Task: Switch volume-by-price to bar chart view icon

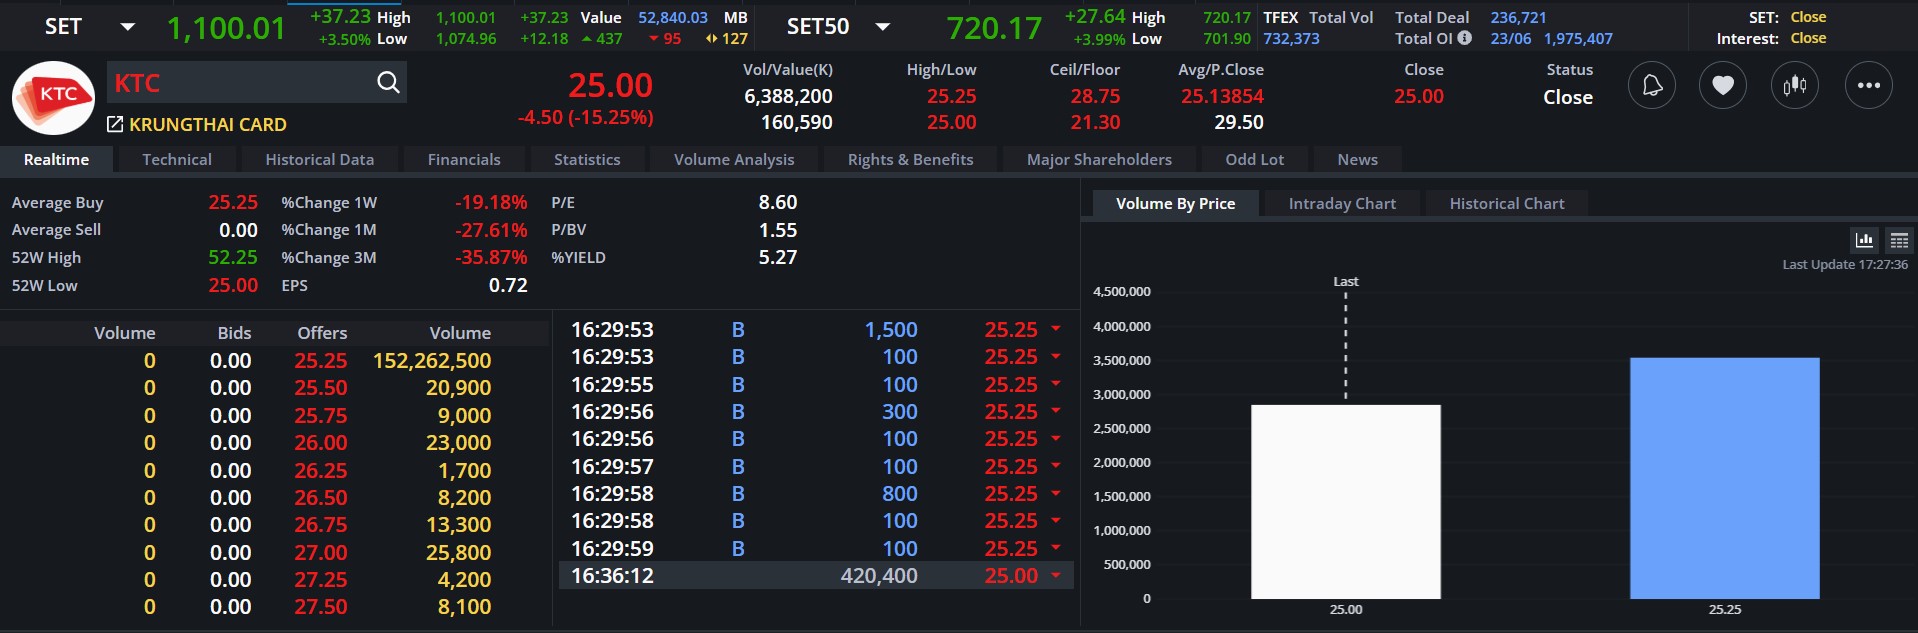Action: tap(1864, 240)
